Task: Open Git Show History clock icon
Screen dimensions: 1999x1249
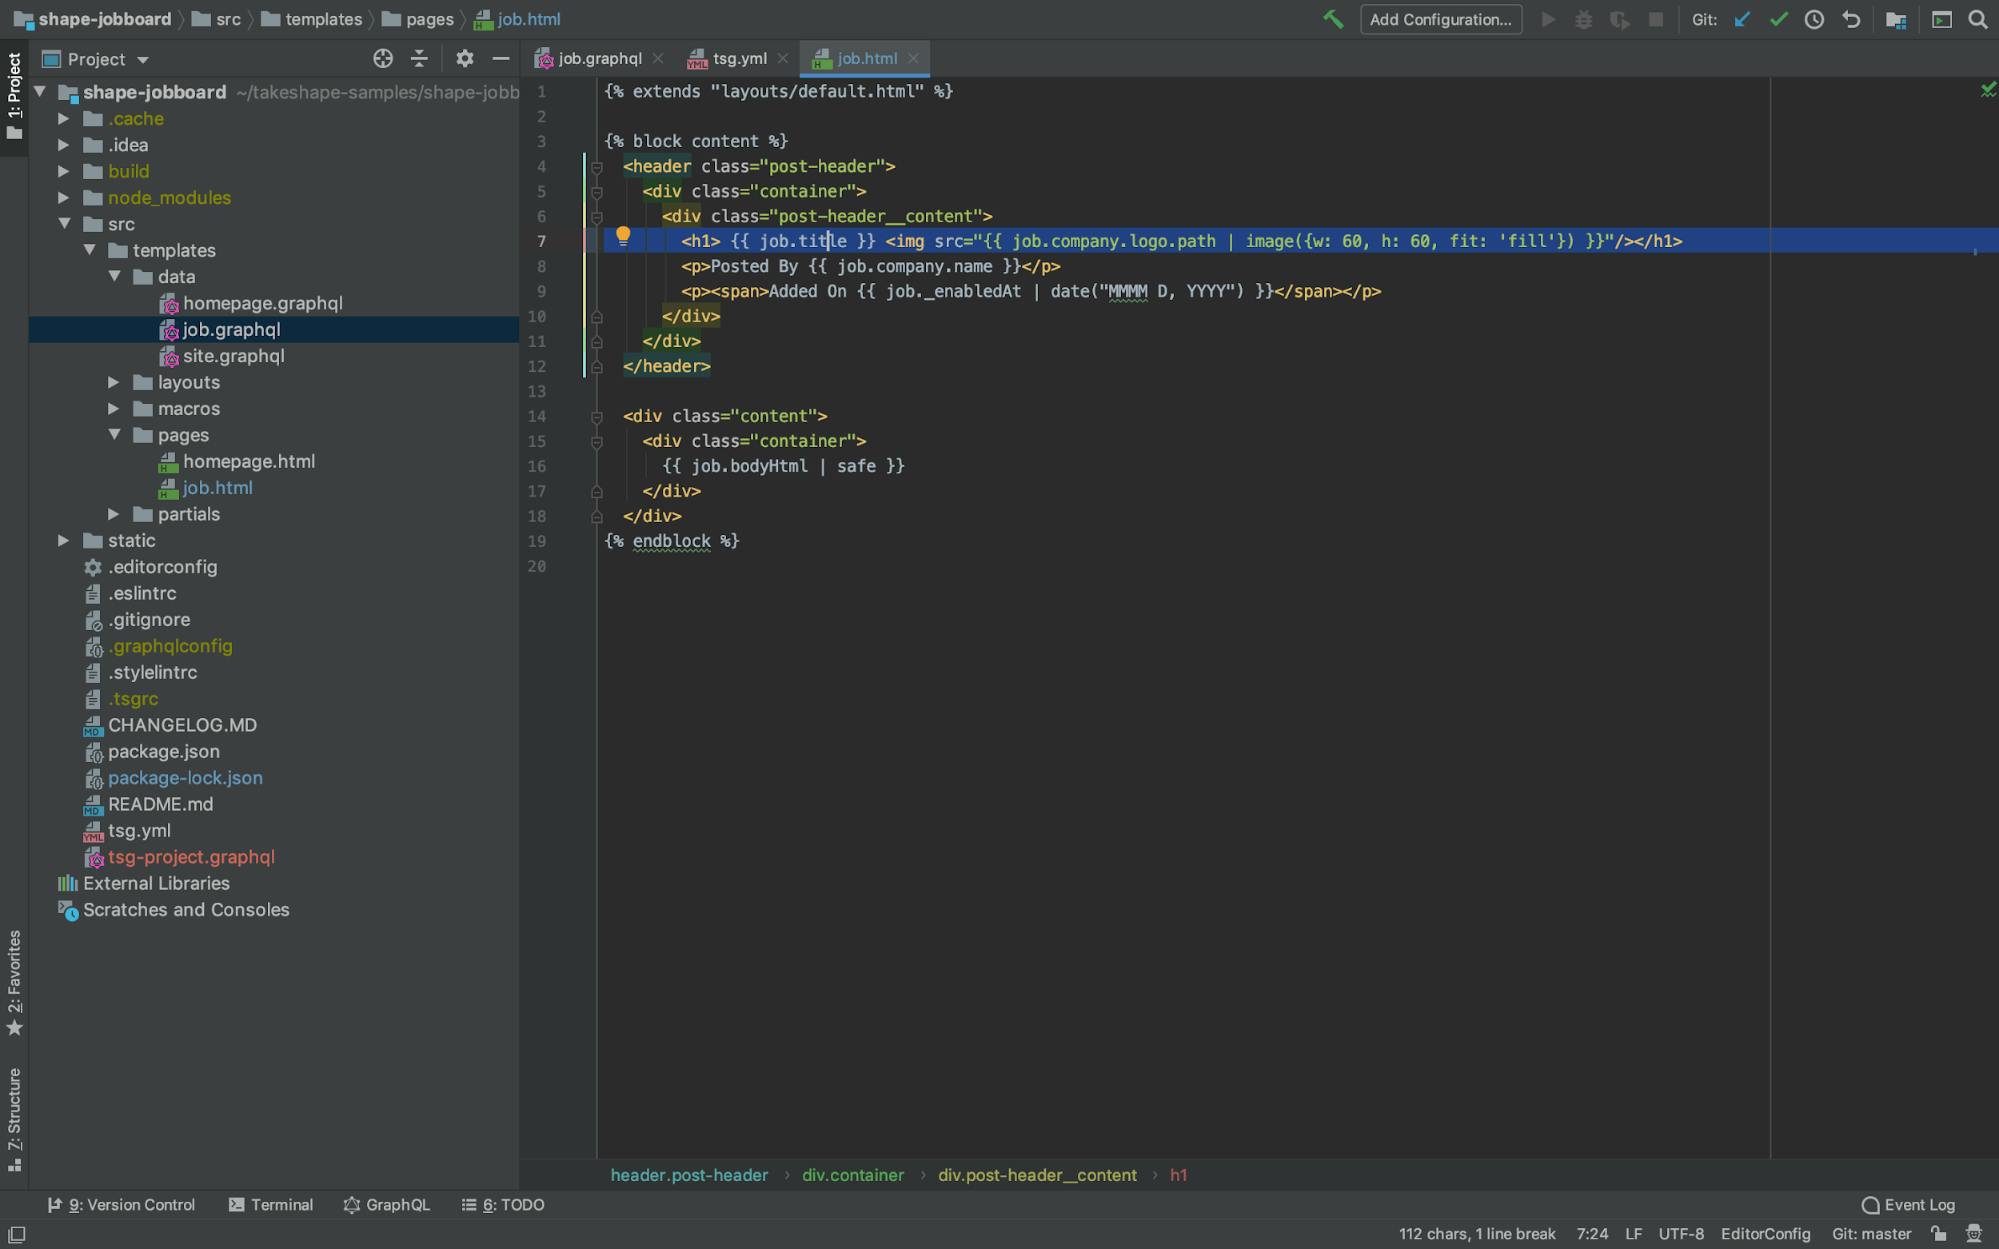Action: [x=1814, y=19]
